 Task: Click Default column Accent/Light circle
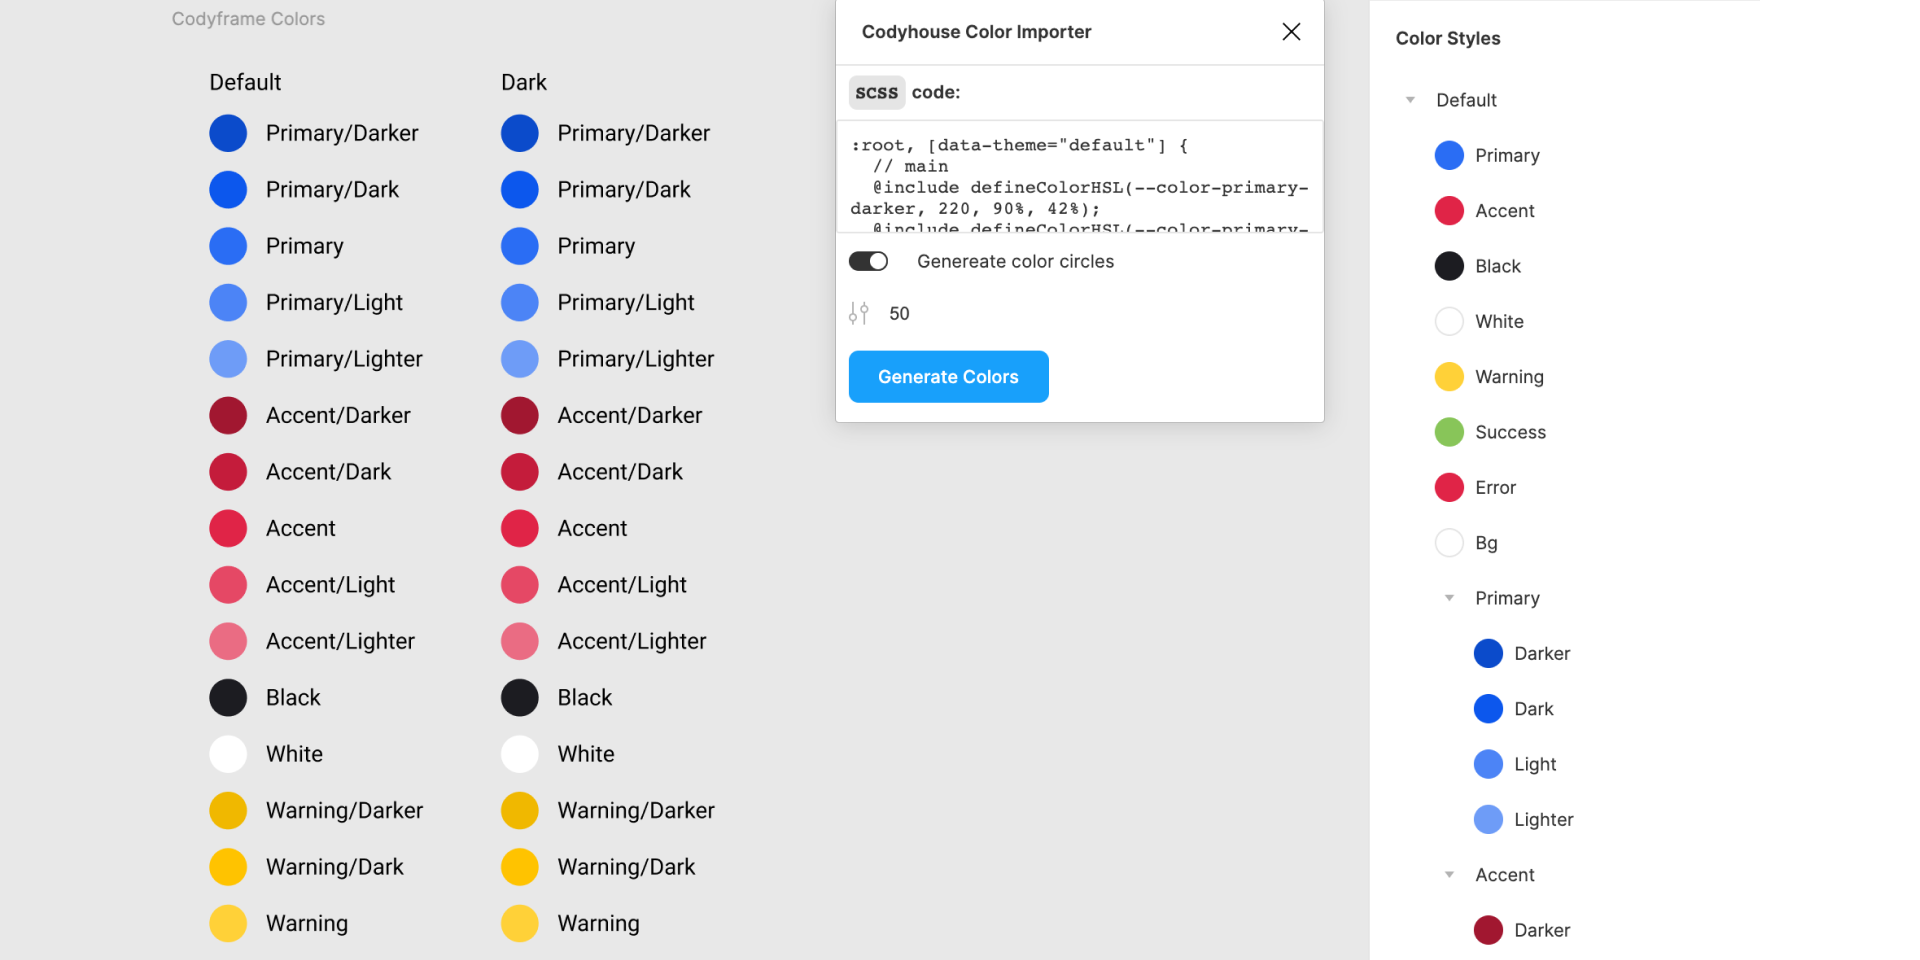pos(228,585)
